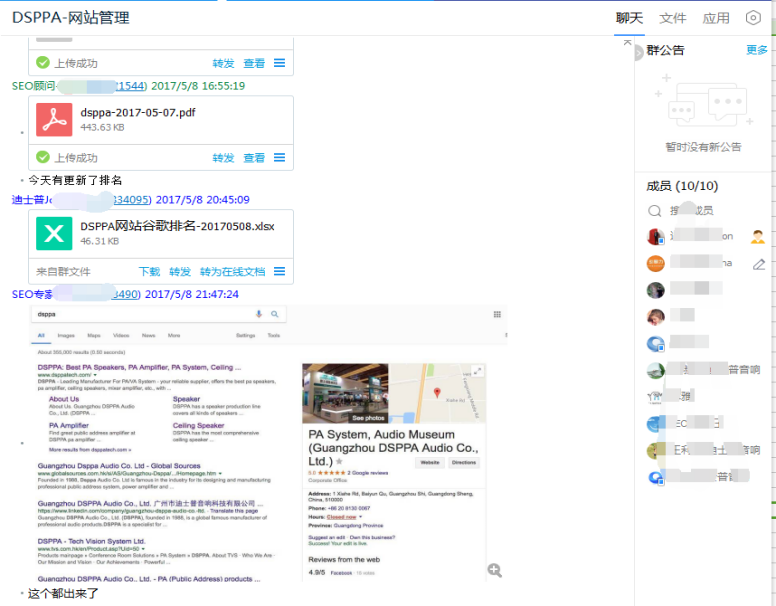
Task: Click 转发 for the xlsx file
Action: click(180, 272)
